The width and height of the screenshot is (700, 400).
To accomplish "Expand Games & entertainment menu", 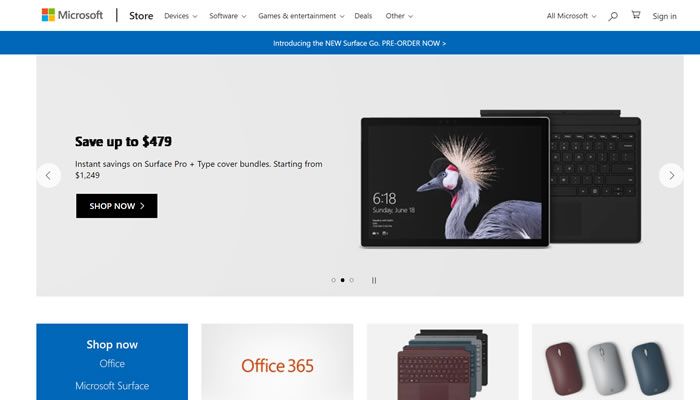I will tap(301, 16).
